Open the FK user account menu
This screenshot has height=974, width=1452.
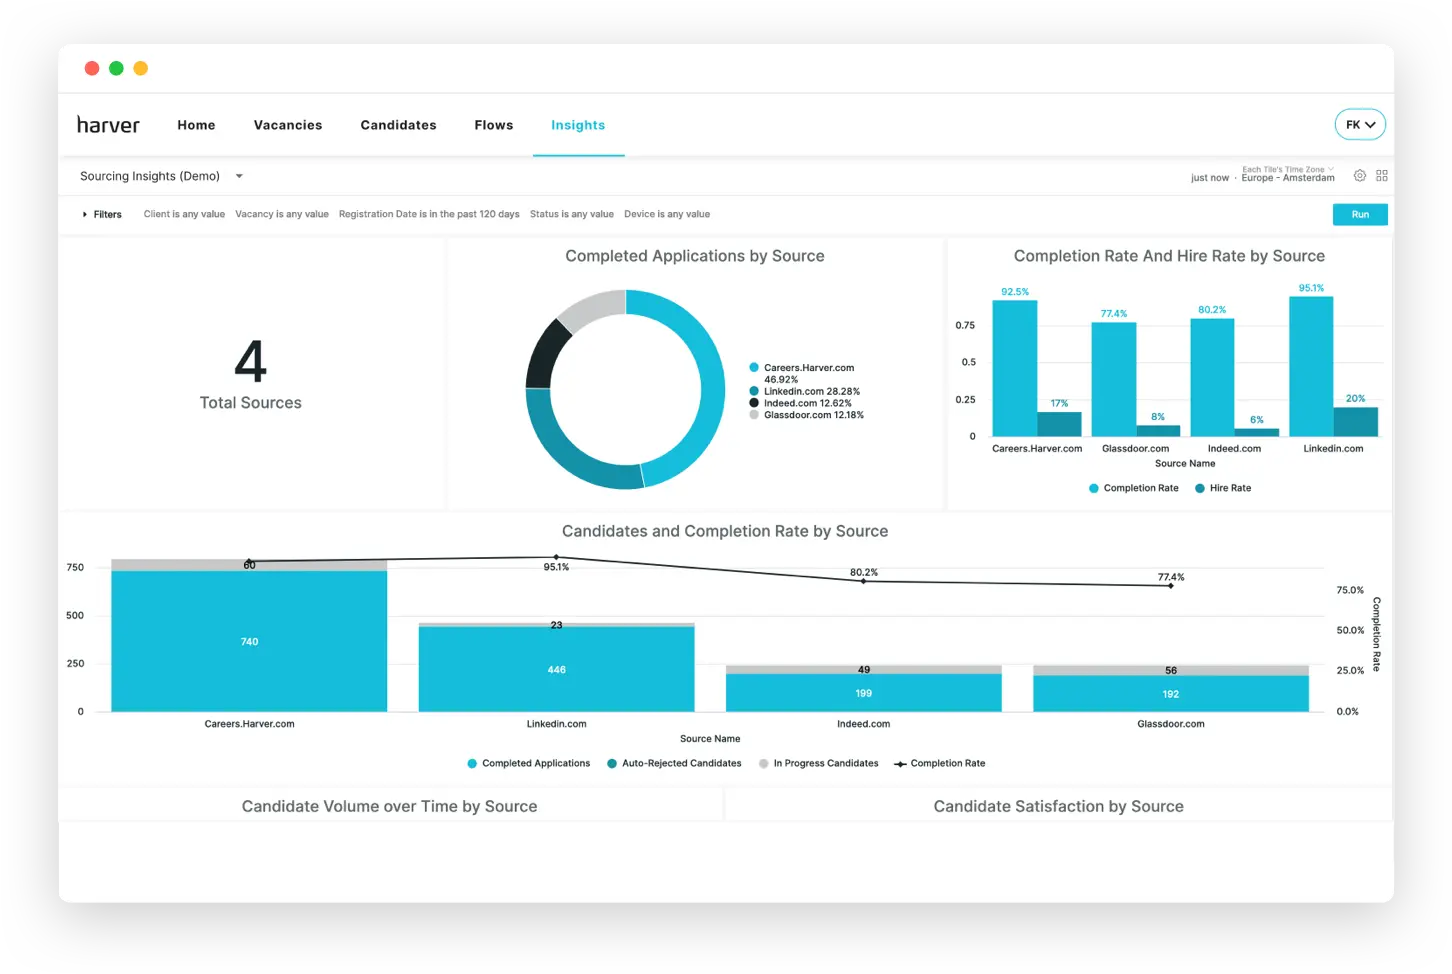pyautogui.click(x=1360, y=125)
